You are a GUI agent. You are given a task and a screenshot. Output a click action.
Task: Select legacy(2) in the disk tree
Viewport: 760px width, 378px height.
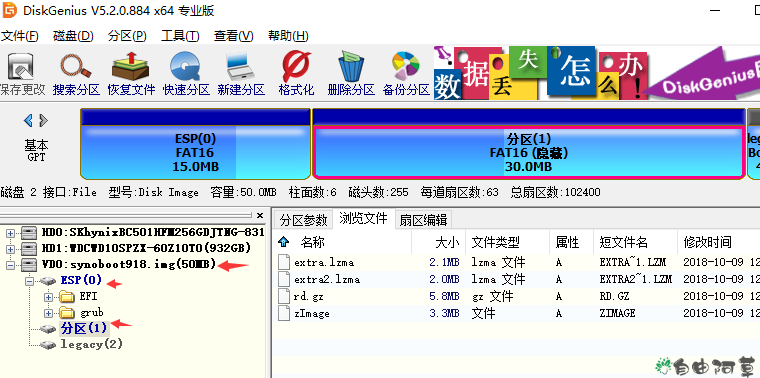(x=91, y=345)
